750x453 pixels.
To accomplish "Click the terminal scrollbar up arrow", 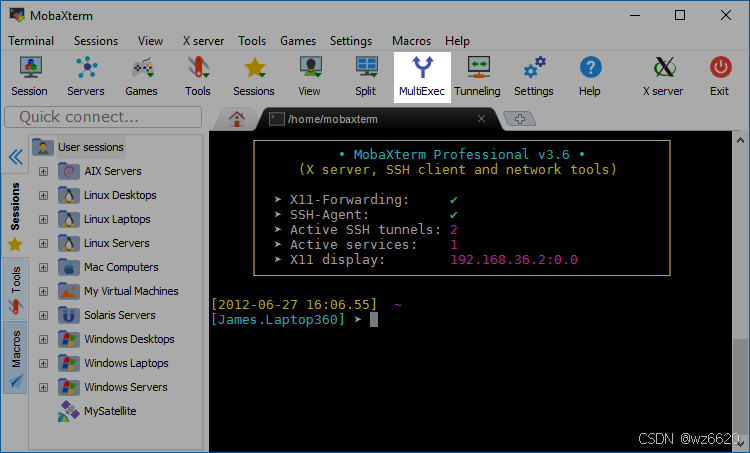I will click(x=740, y=140).
